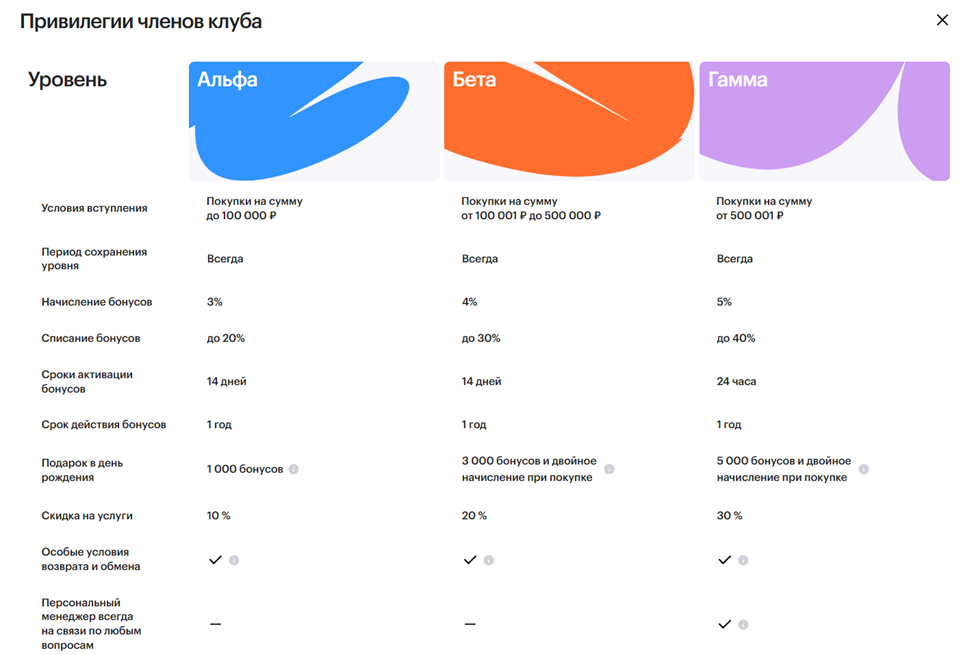Select the blue Альфа level card

(314, 121)
